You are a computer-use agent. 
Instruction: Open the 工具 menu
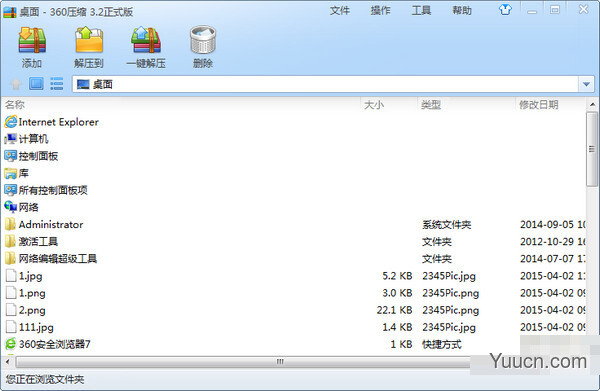[421, 10]
